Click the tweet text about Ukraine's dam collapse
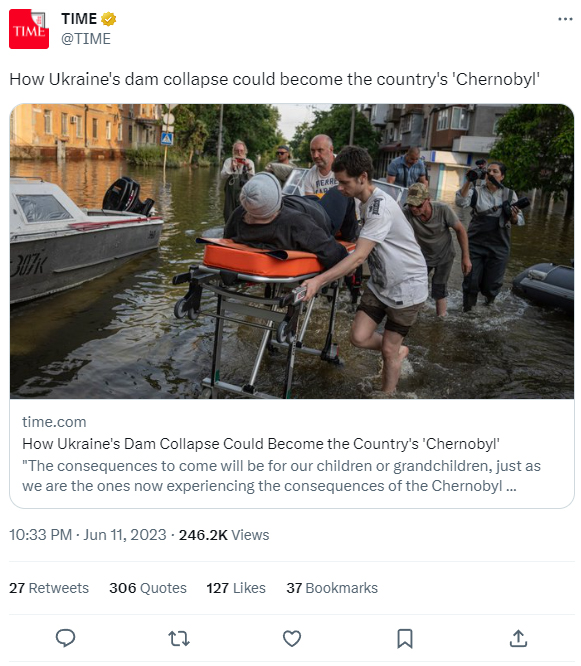The height and width of the screenshot is (666, 581). 274,79
